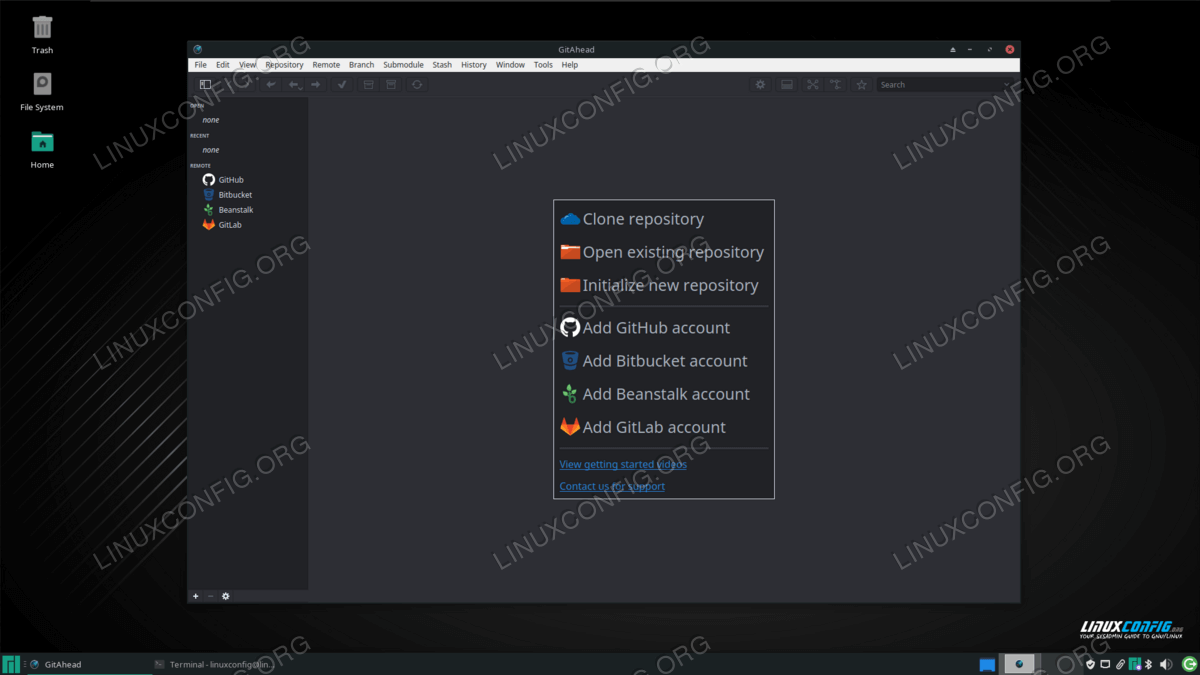This screenshot has width=1200, height=675.
Task: Open the Edit menu
Action: (223, 65)
